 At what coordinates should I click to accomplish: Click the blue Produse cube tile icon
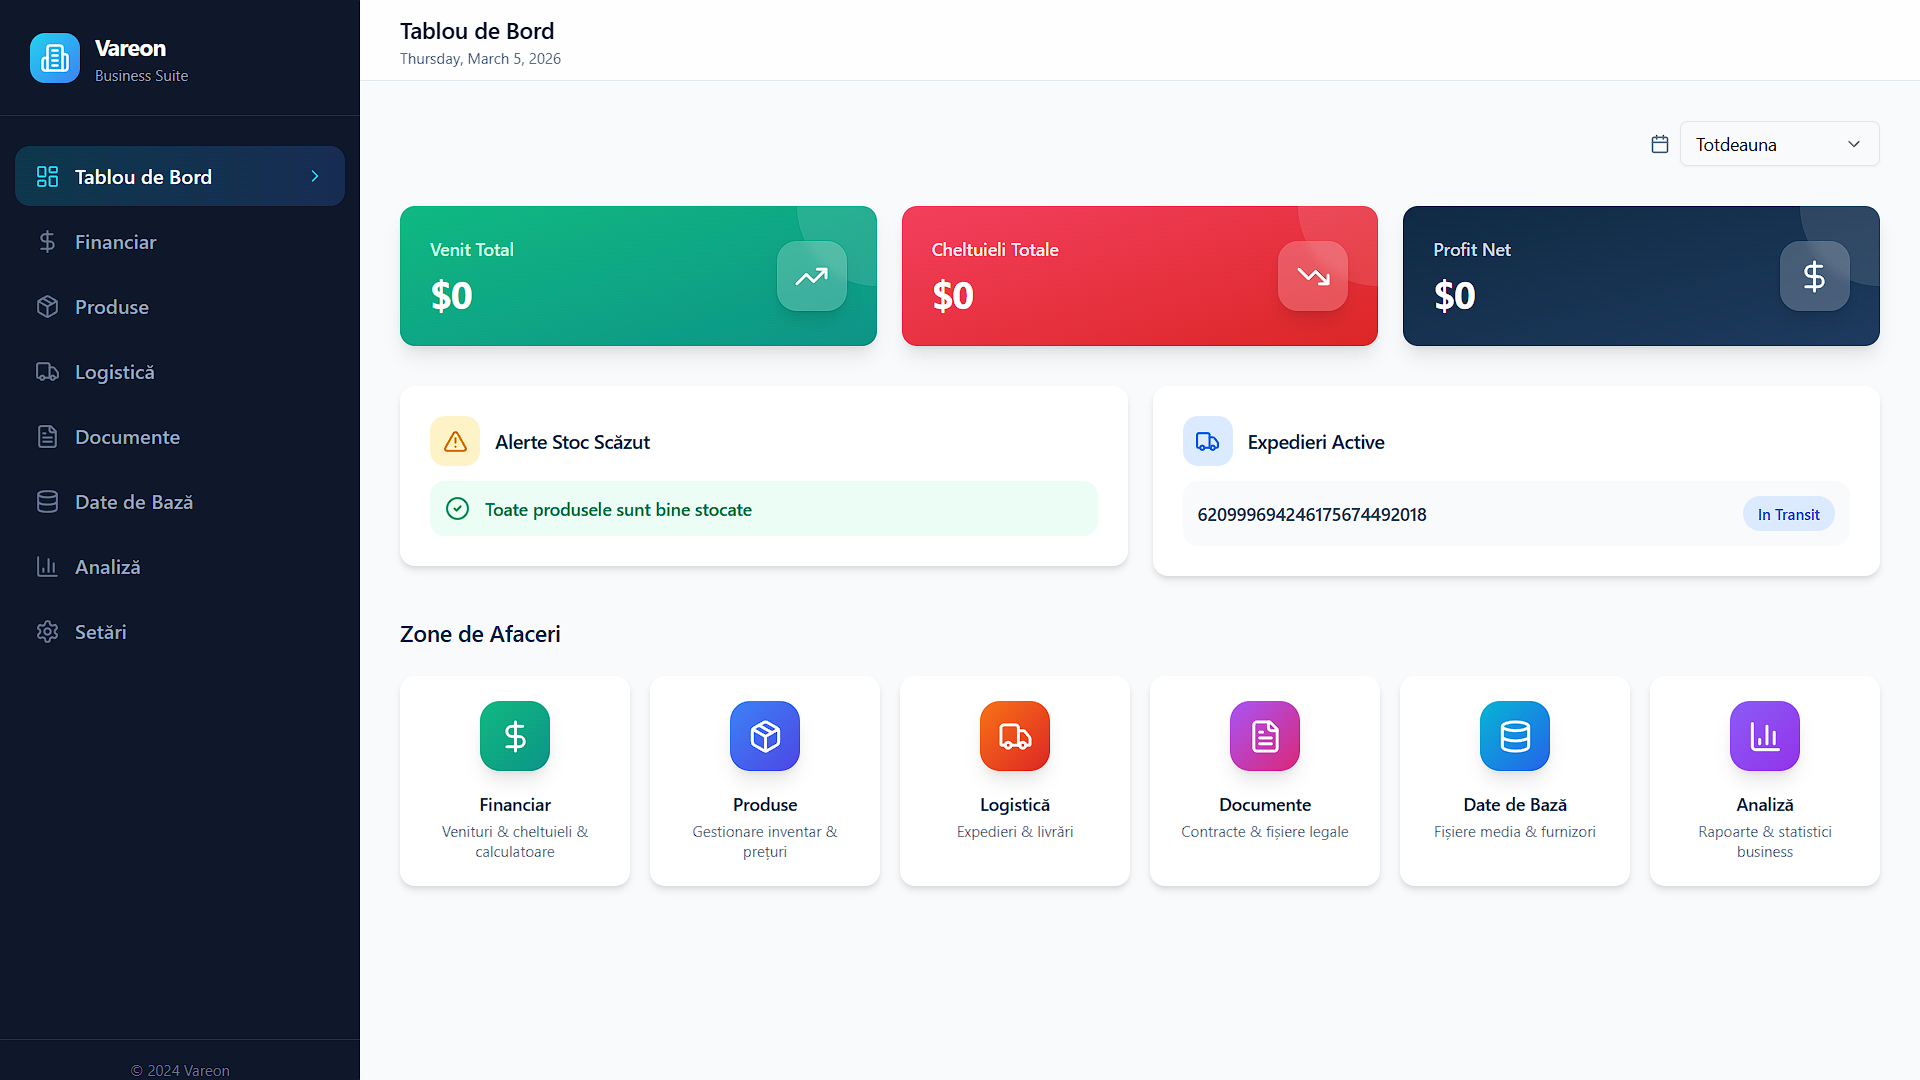point(765,736)
